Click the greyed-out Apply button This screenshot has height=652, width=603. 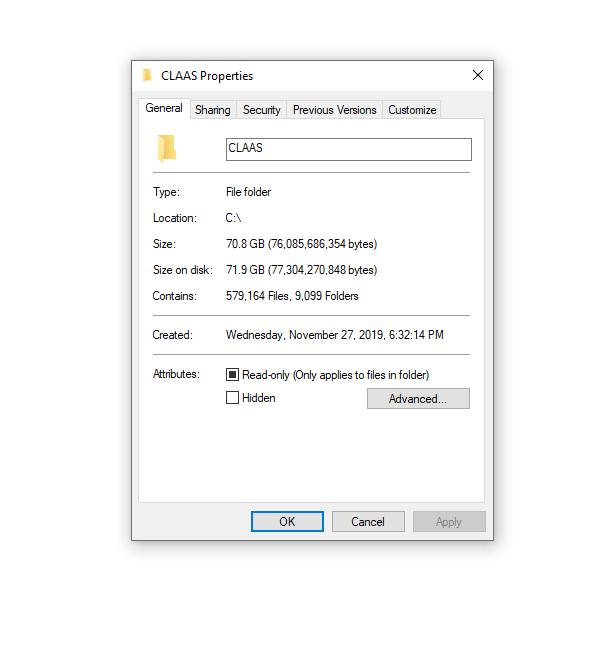[x=449, y=521]
